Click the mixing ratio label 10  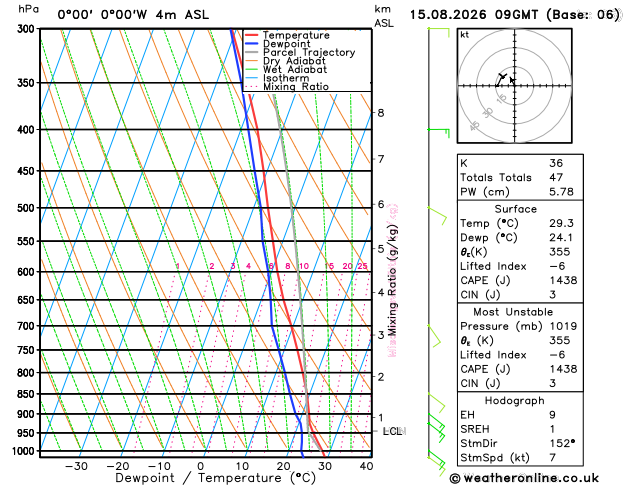pos(304,266)
